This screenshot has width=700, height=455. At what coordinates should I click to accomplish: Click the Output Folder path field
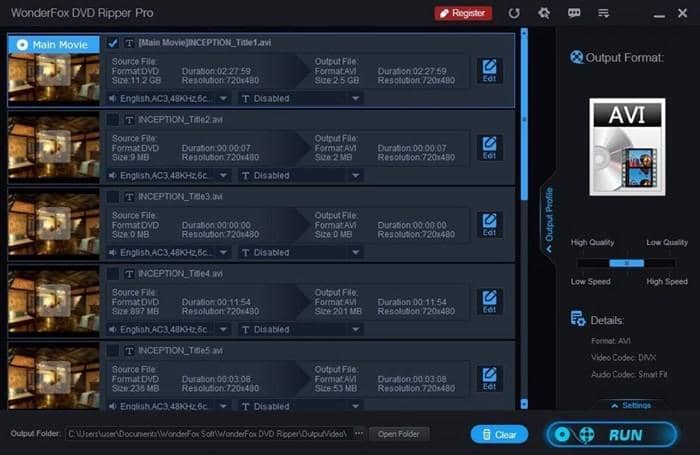208,434
